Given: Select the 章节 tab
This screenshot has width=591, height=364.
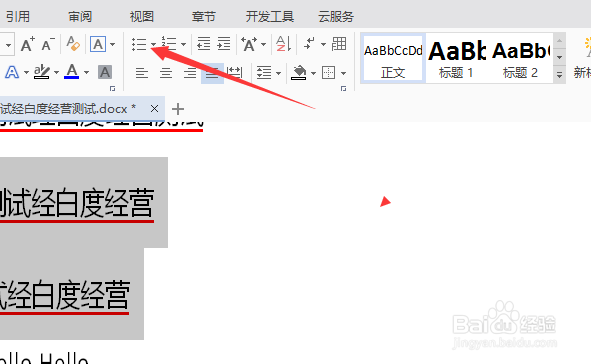Looking at the screenshot, I should tap(204, 17).
